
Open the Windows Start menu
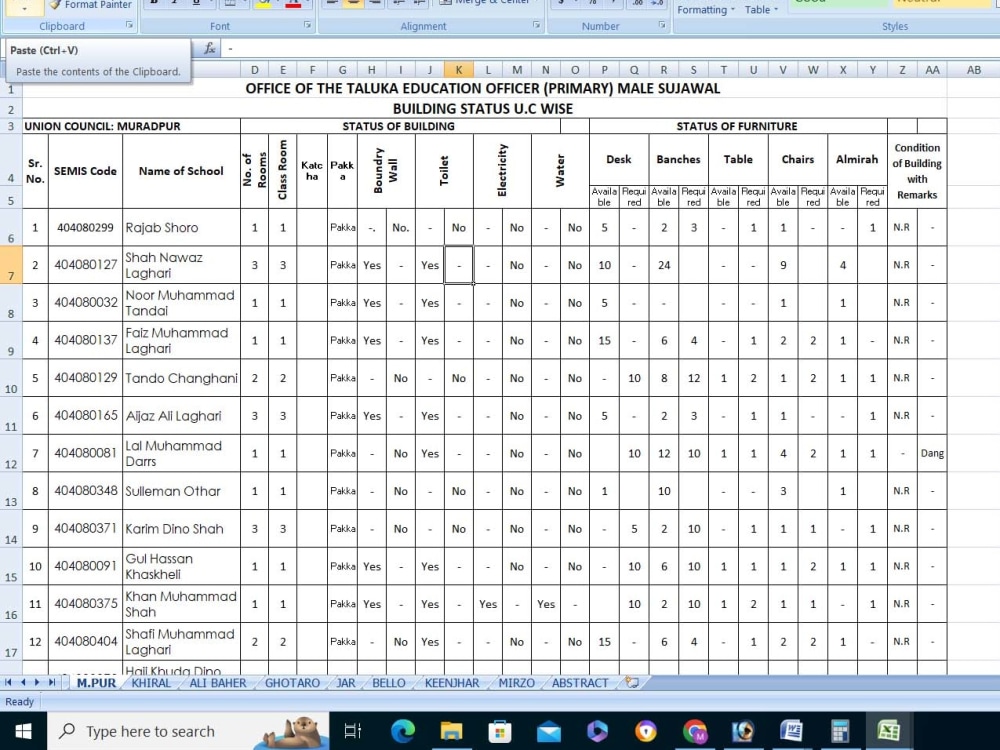[23, 731]
